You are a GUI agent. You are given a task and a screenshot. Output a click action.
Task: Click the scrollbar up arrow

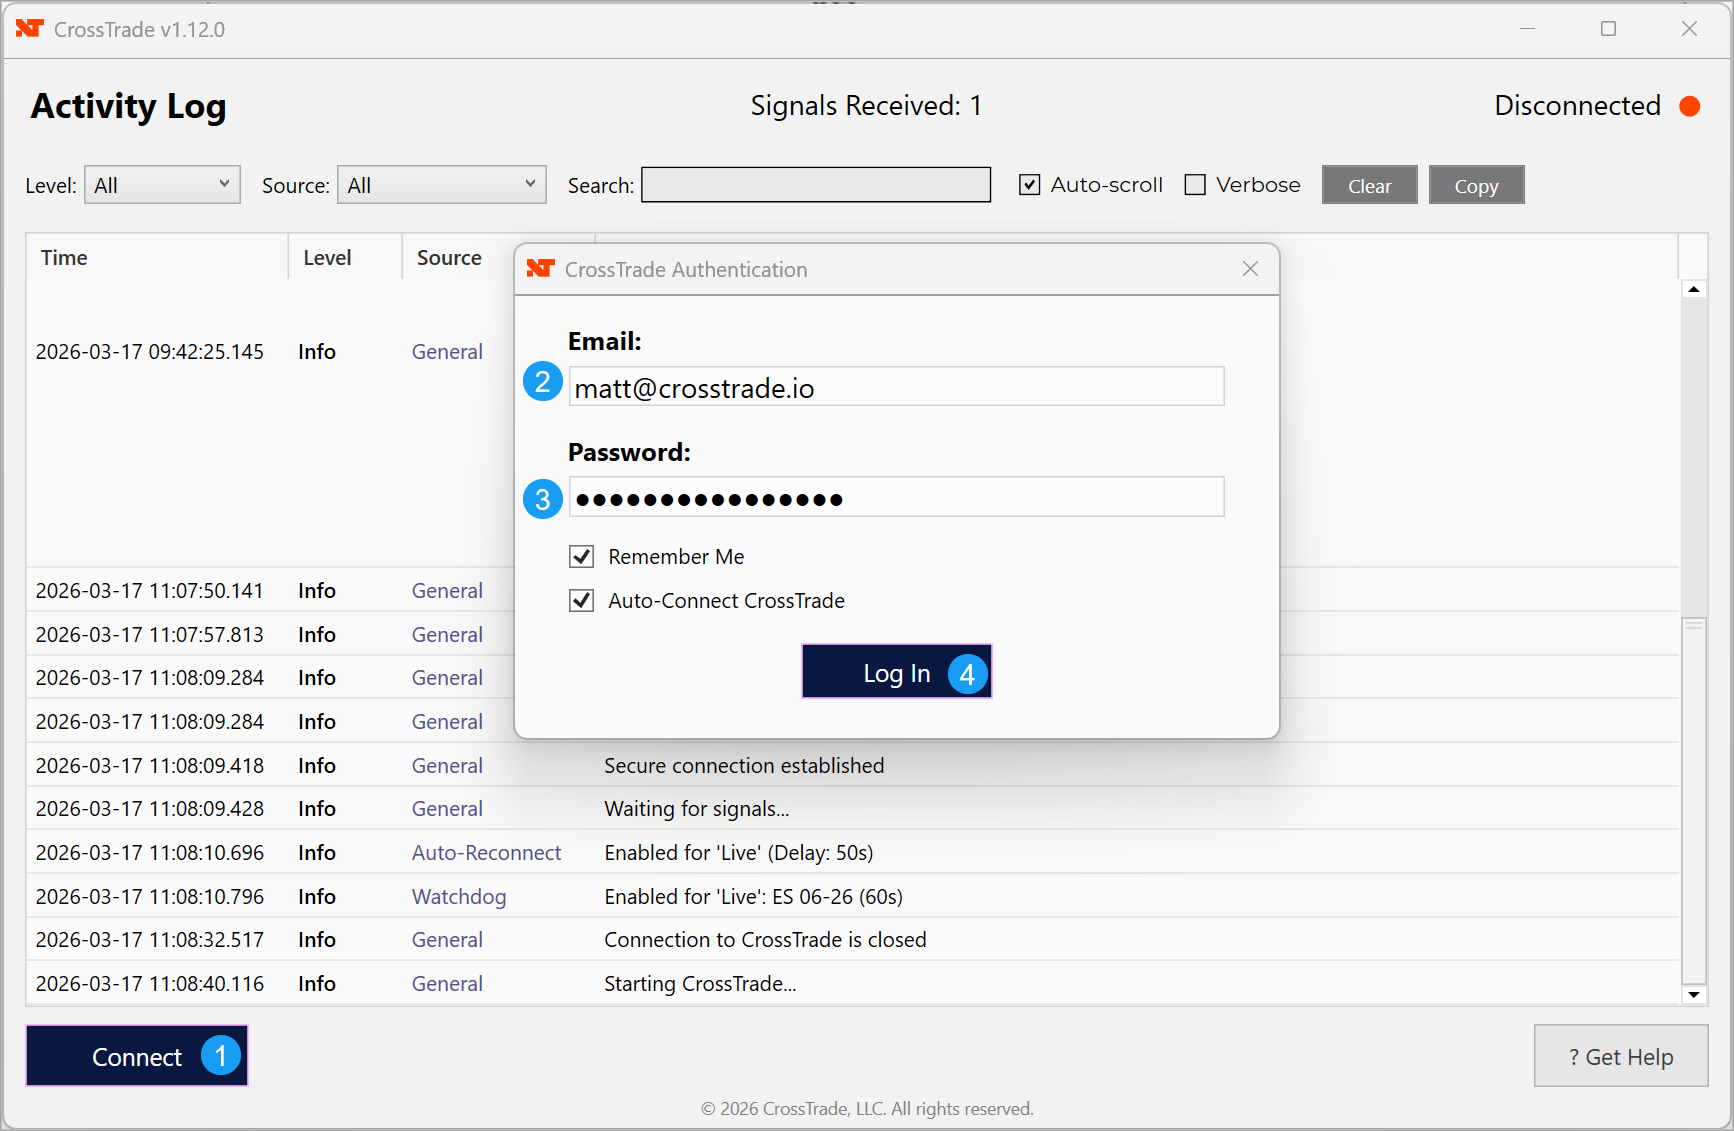1693,290
